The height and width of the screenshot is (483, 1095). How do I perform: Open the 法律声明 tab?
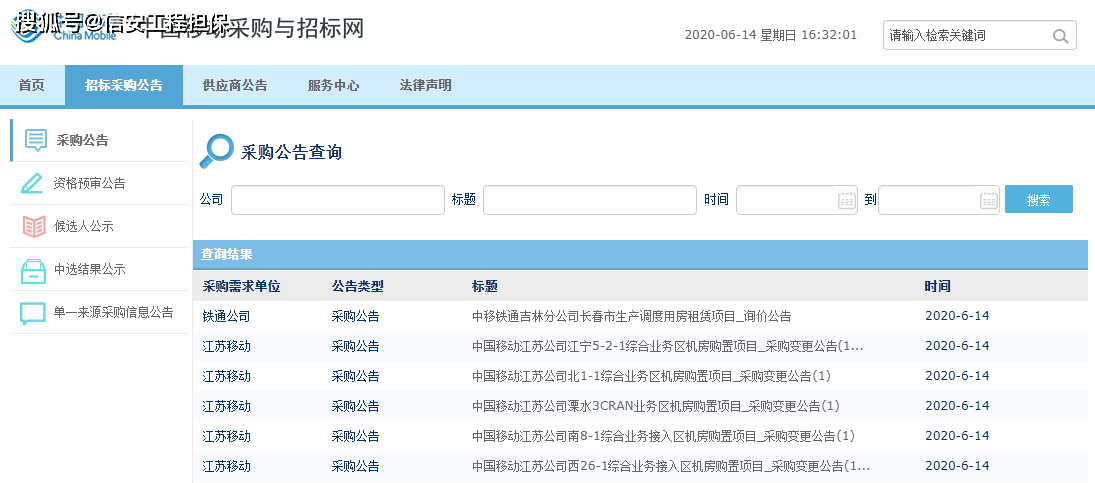point(425,85)
